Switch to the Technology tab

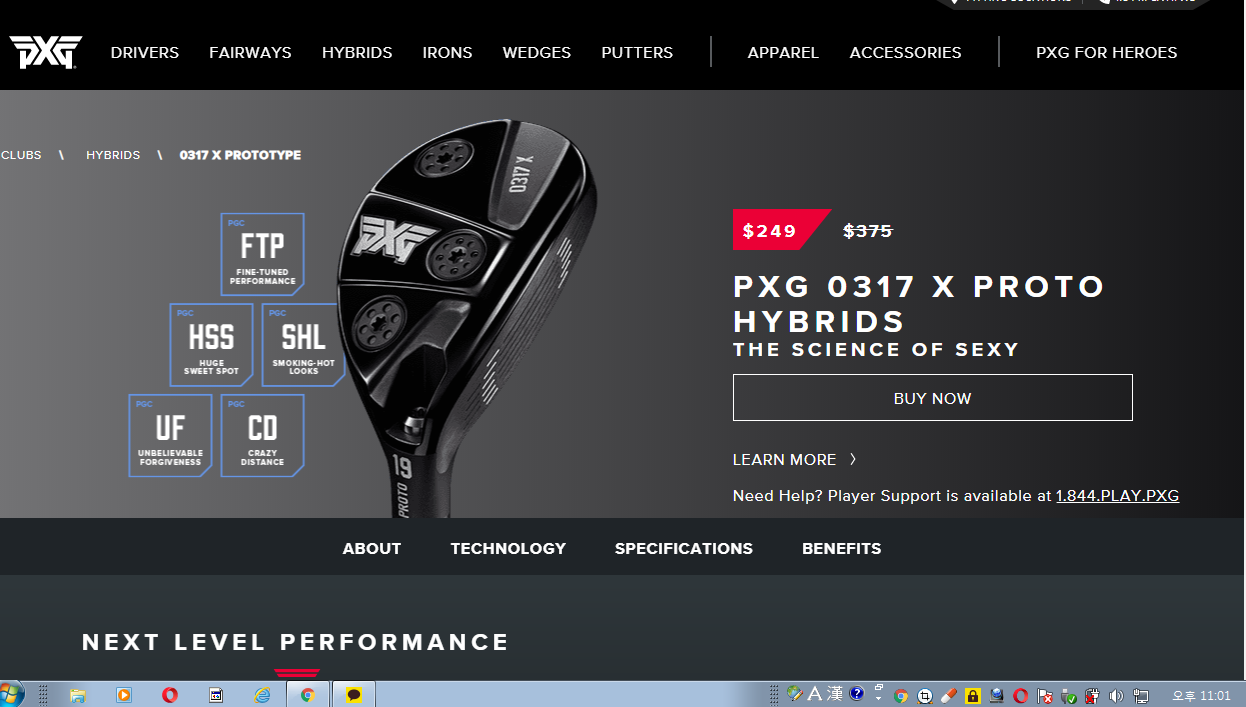pyautogui.click(x=508, y=549)
